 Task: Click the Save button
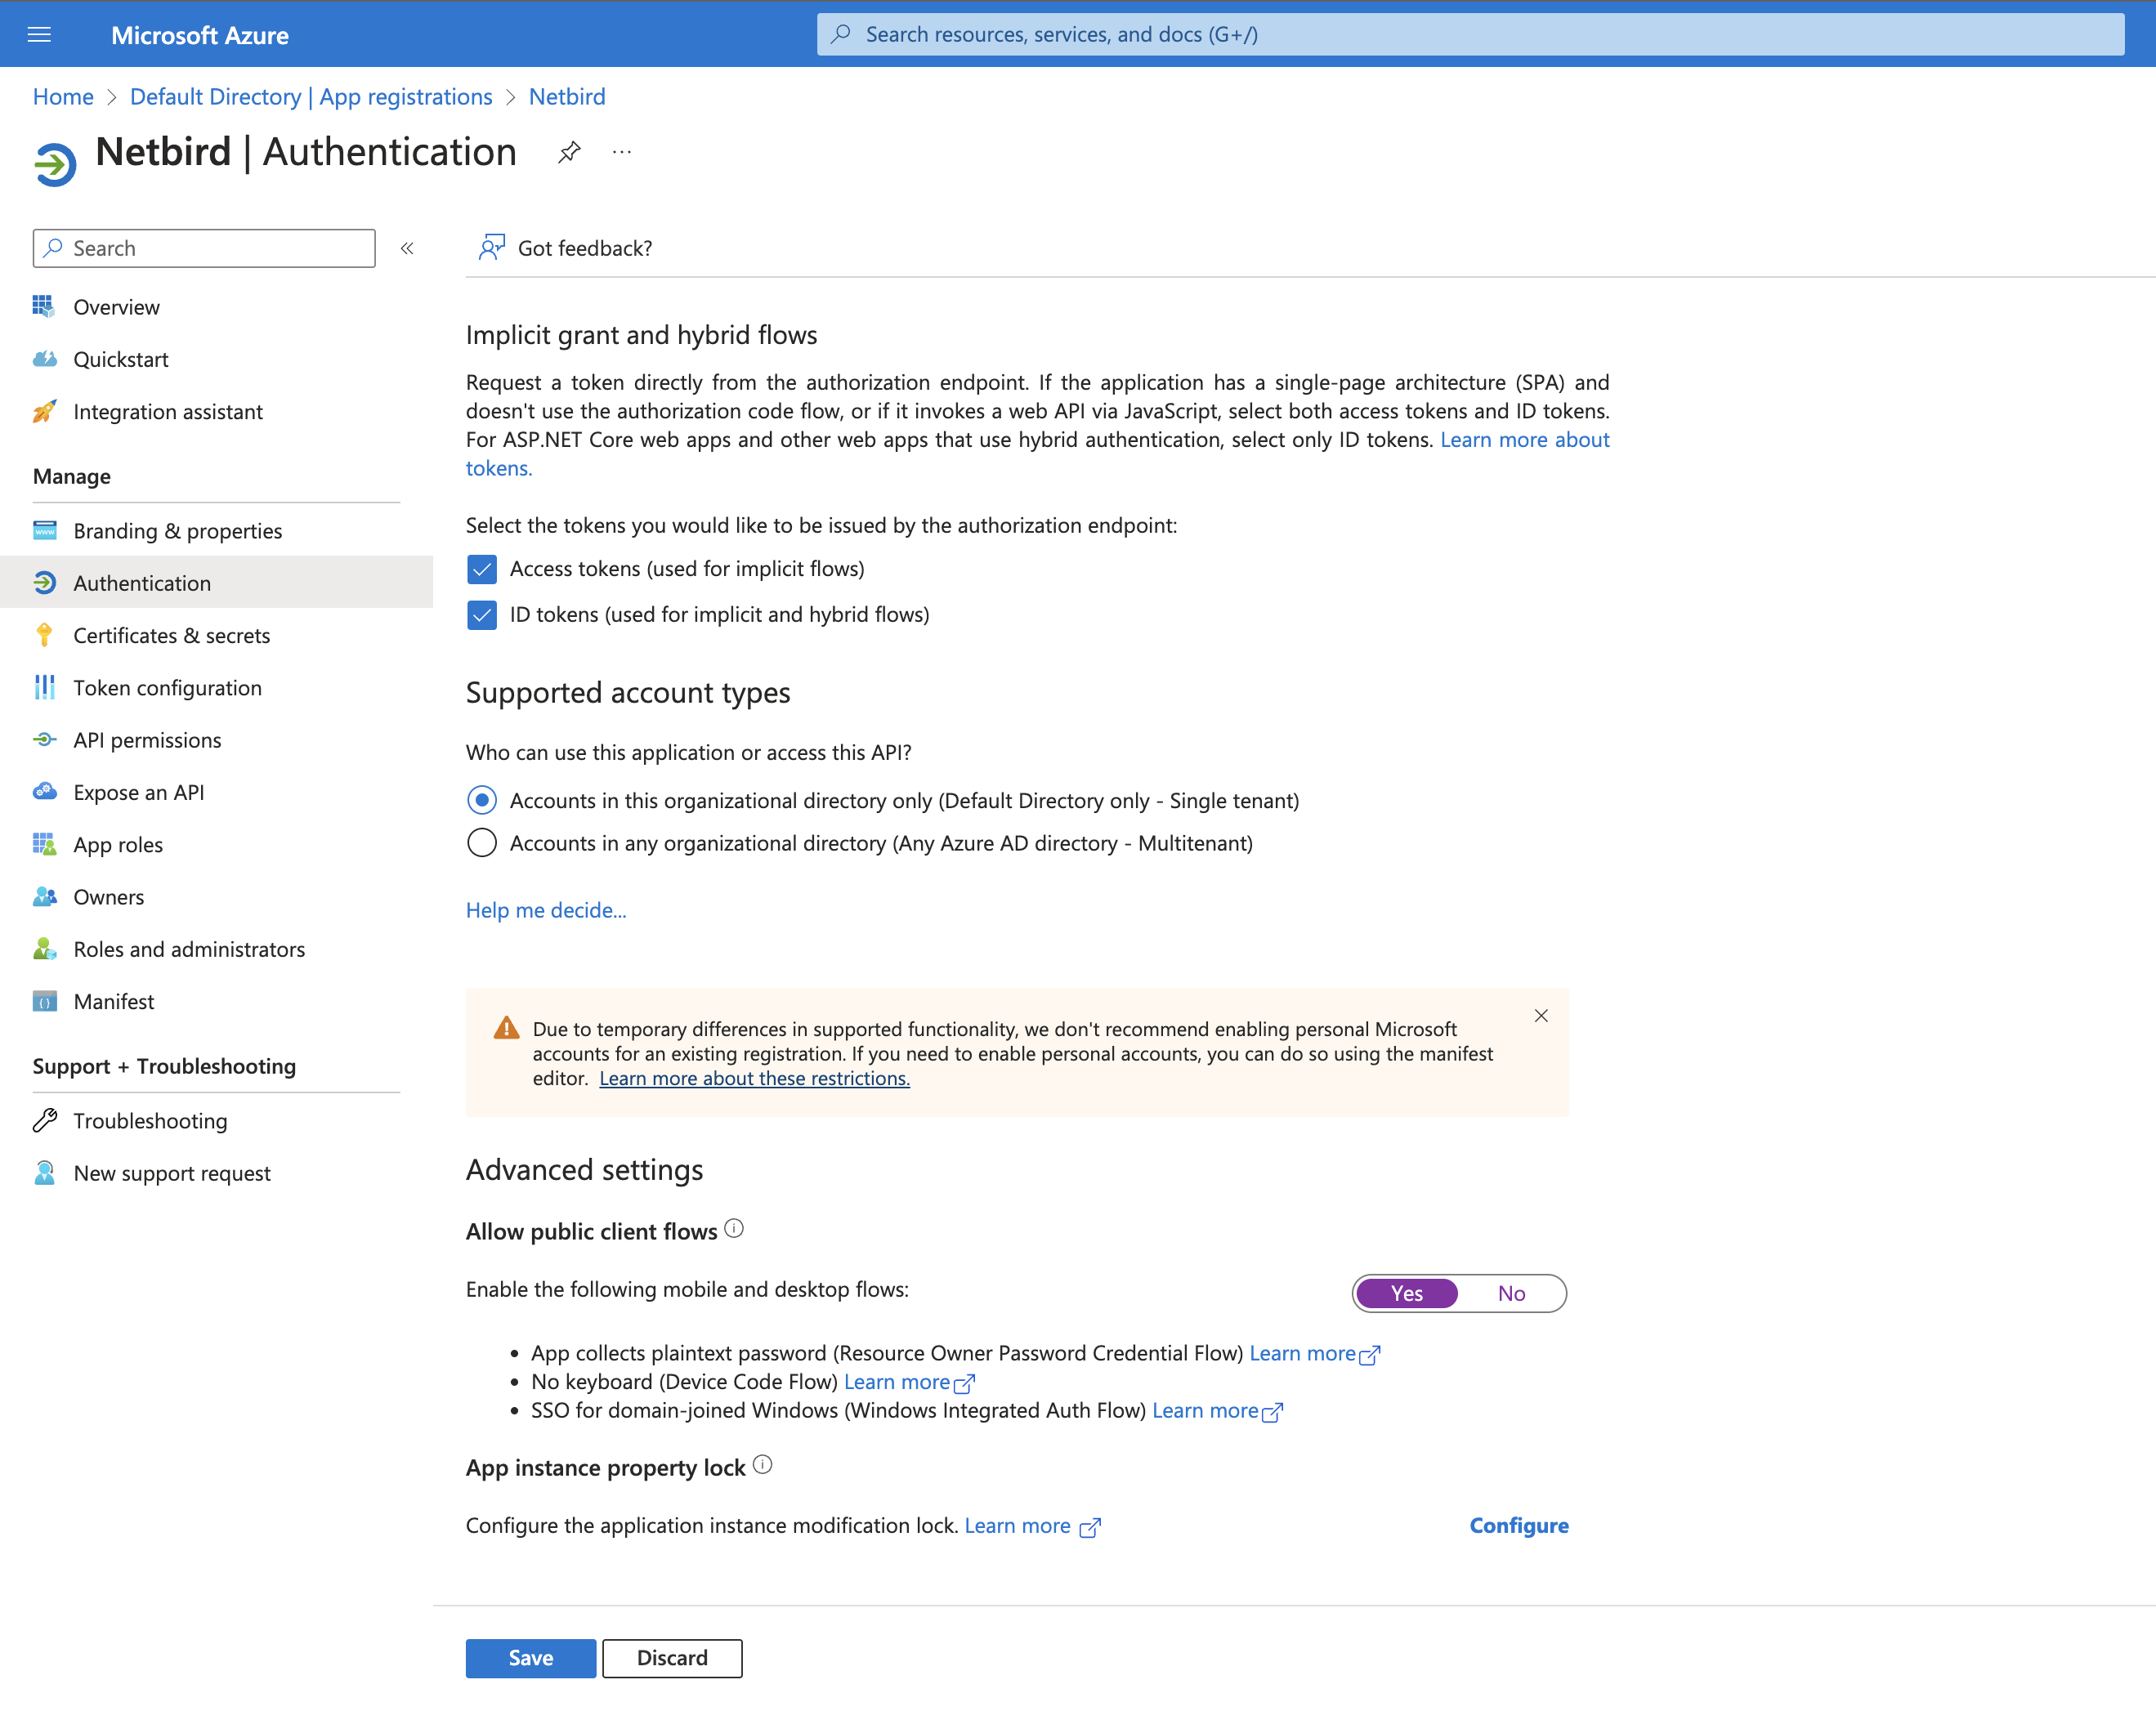point(530,1658)
